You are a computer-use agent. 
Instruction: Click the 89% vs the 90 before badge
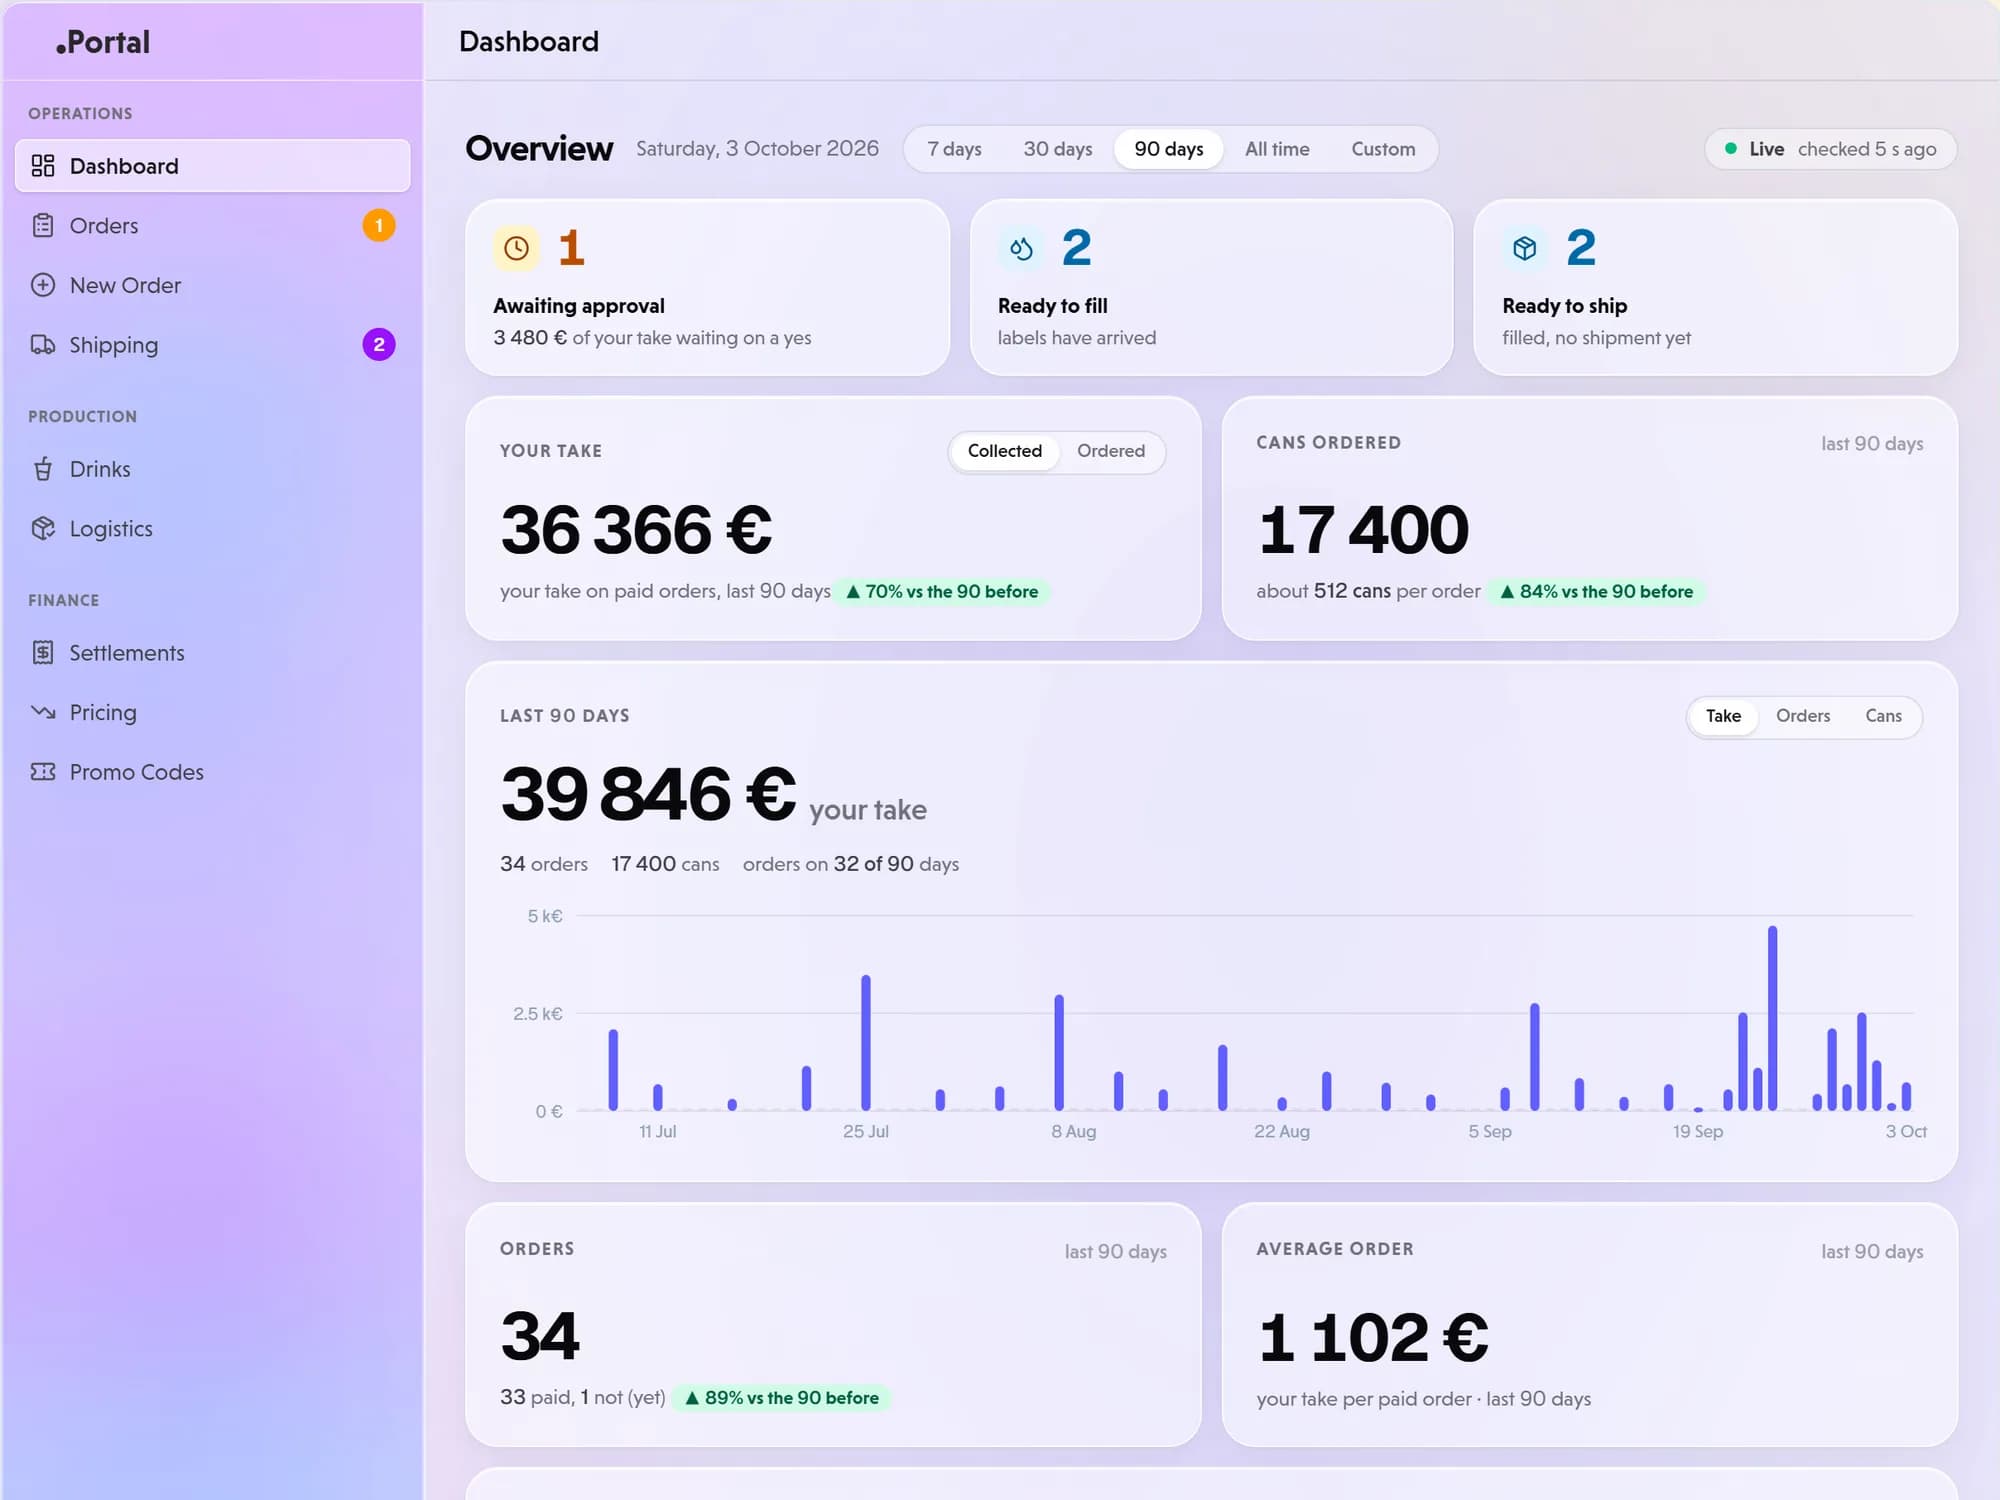(782, 1398)
